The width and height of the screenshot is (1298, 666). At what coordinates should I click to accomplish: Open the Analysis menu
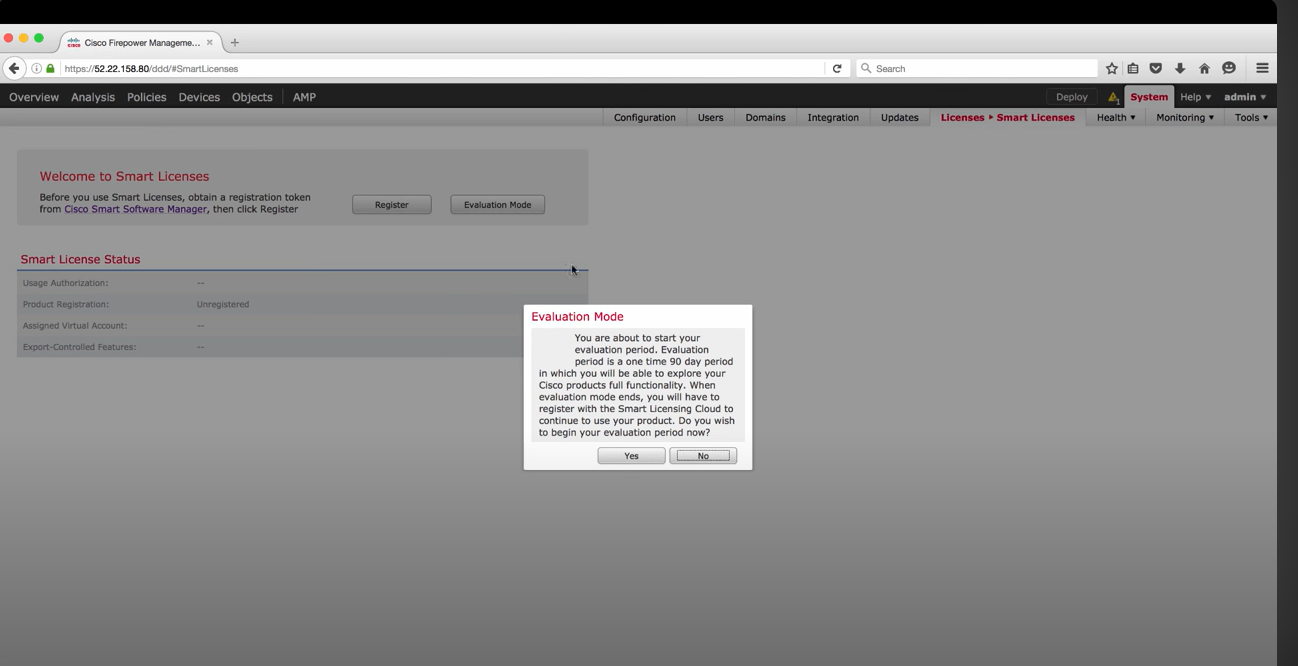[x=93, y=97]
